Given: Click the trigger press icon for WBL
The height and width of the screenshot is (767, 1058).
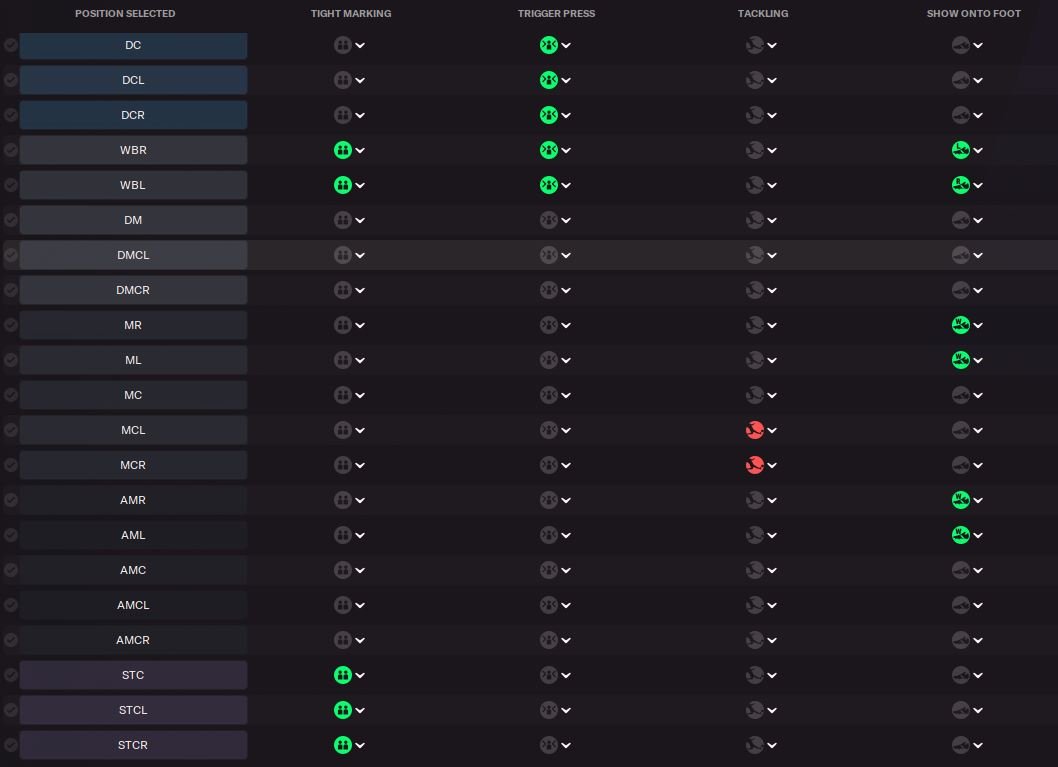Looking at the screenshot, I should 548,185.
